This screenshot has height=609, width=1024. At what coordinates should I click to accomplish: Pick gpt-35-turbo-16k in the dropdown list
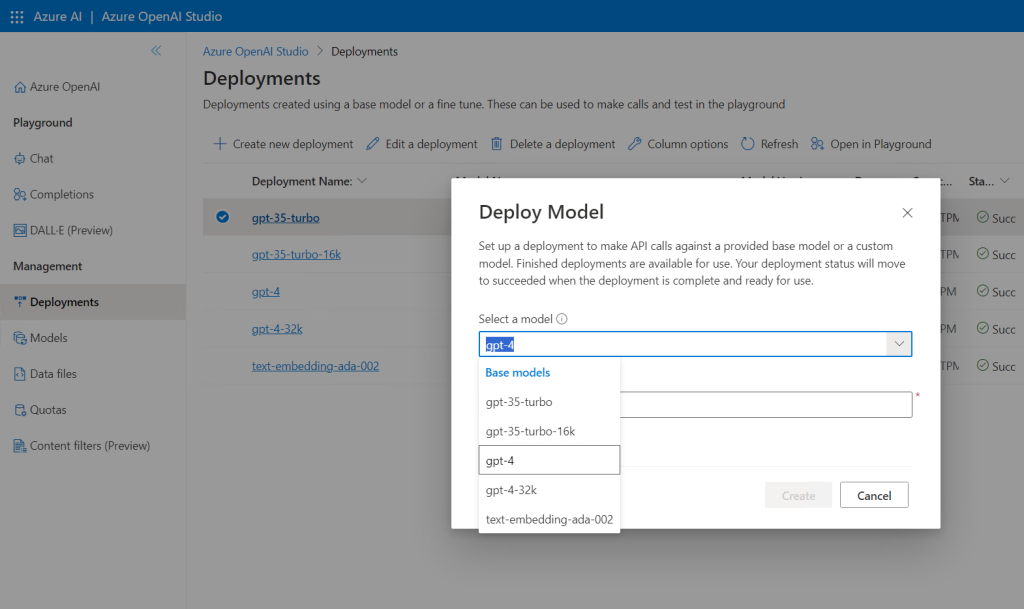tap(530, 431)
